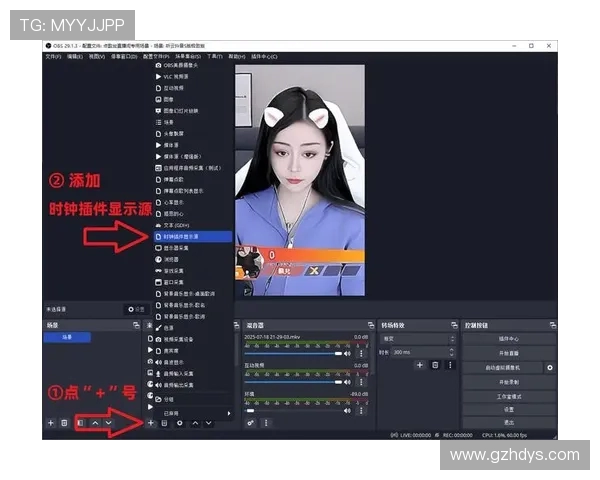
Task: Pop out the 转场特效 dock panel
Action: (x=454, y=325)
